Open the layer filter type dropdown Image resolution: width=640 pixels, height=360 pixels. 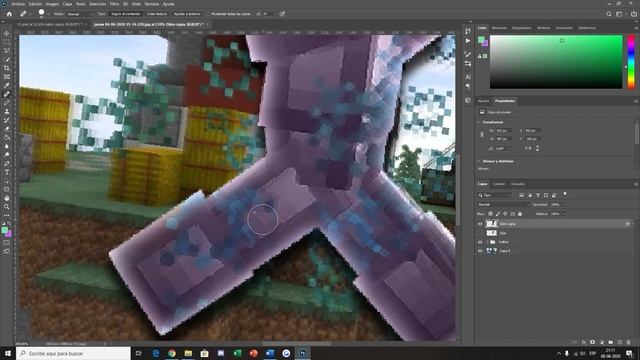495,196
